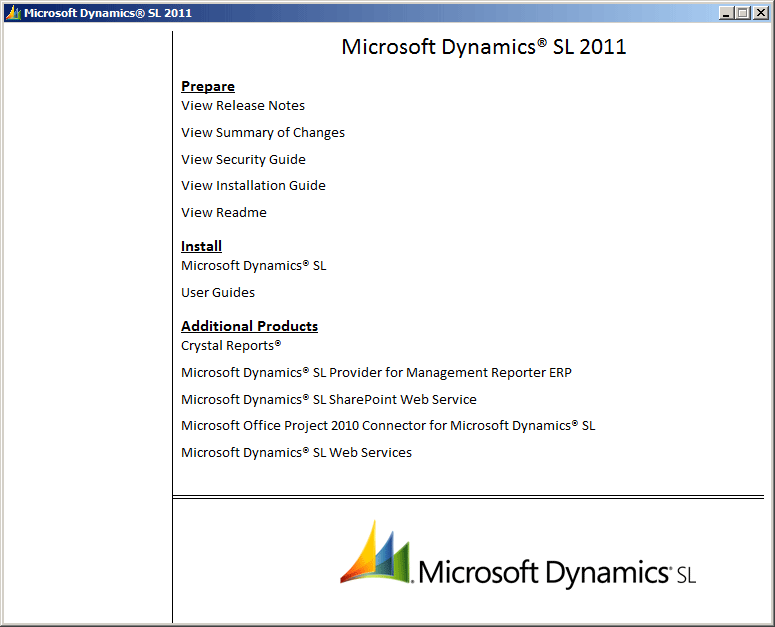Click Microsoft Office Project 2010 Connector link

pos(388,425)
